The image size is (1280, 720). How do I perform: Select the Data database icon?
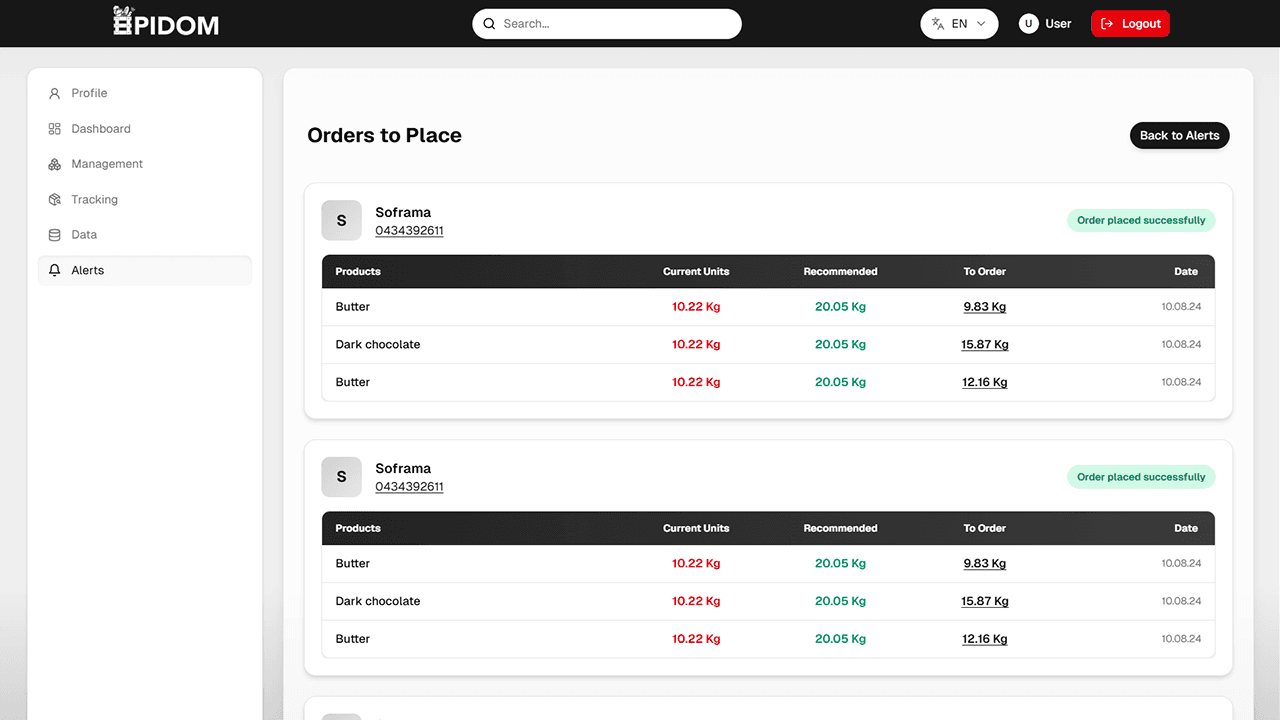54,234
